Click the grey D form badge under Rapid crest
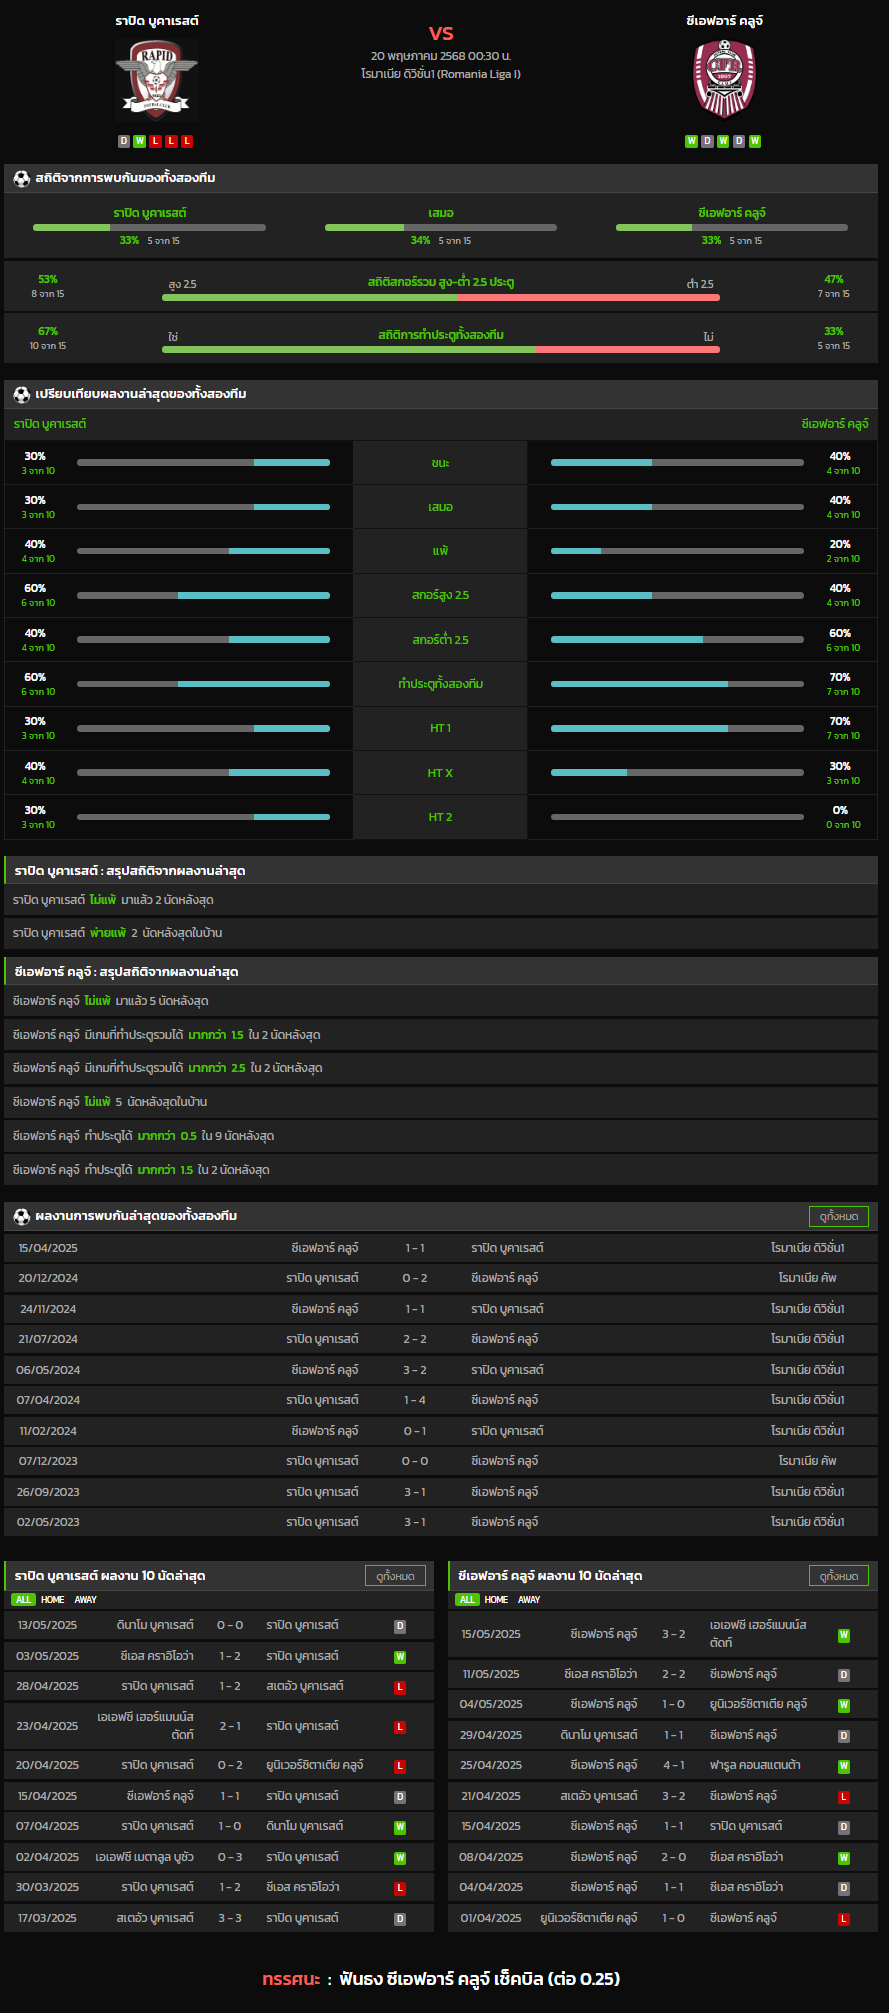This screenshot has height=2013, width=889. (x=124, y=141)
